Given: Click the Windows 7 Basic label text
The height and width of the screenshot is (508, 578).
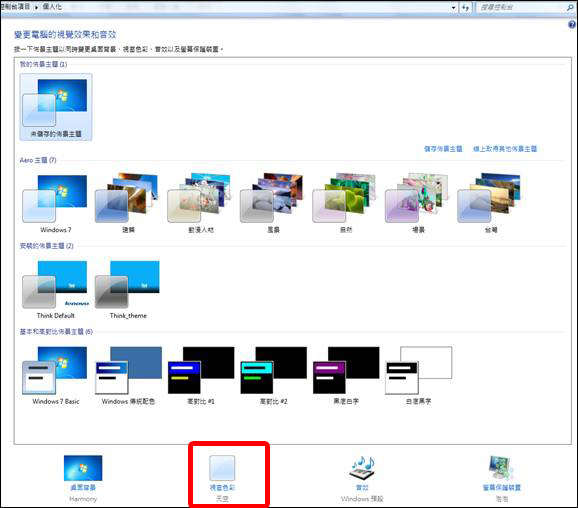Looking at the screenshot, I should (56, 401).
